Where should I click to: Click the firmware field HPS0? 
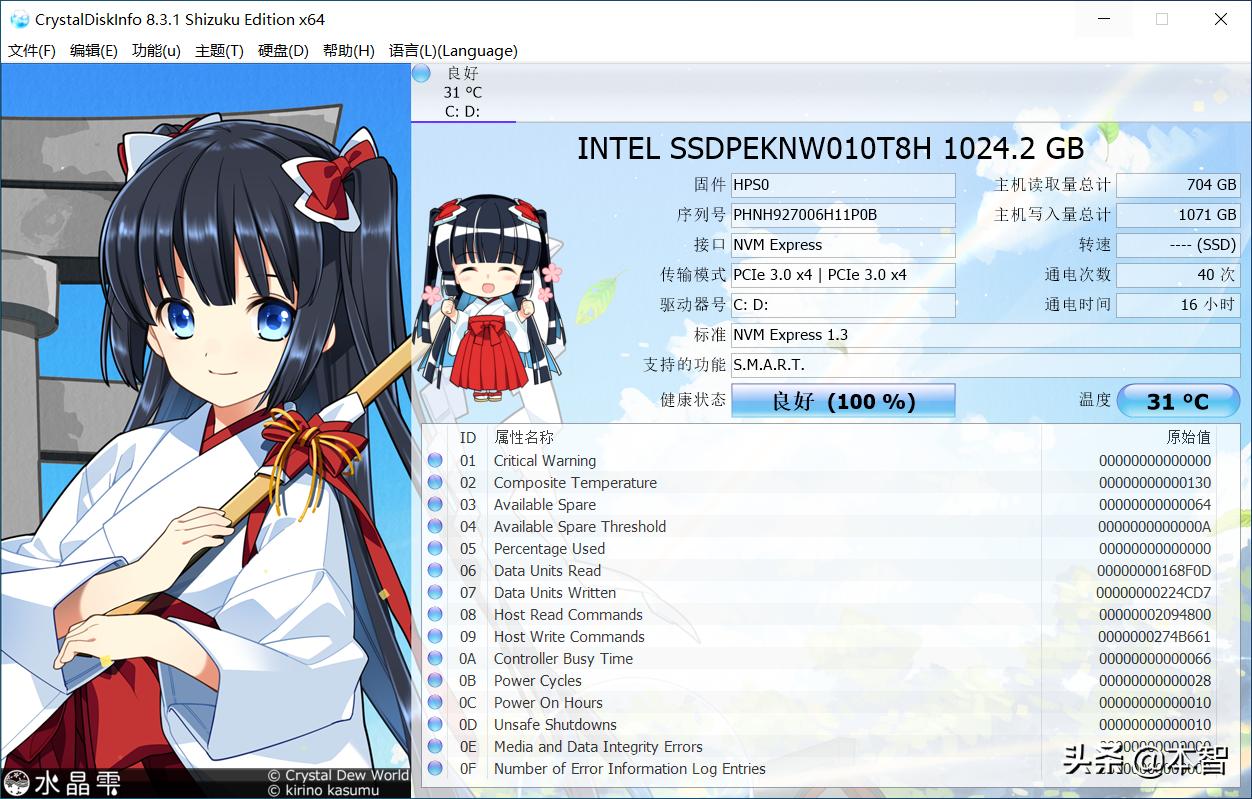(843, 185)
